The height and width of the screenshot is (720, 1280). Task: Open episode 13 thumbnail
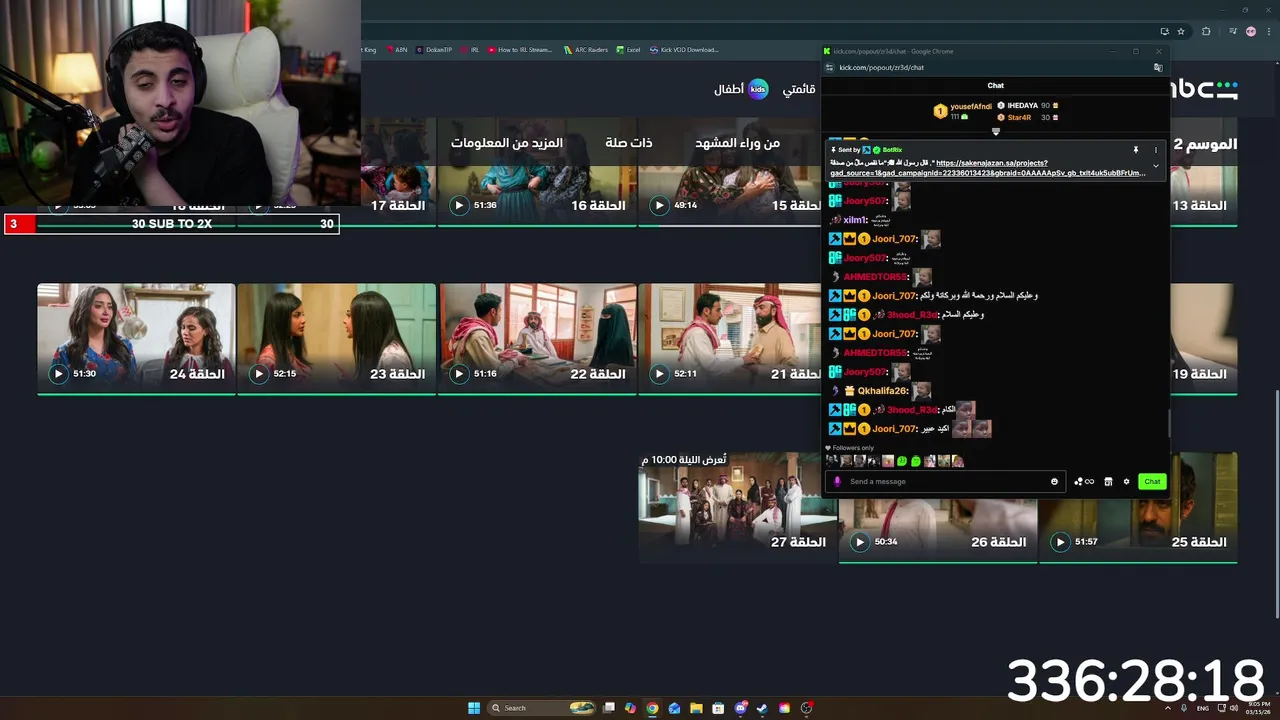click(x=1203, y=172)
